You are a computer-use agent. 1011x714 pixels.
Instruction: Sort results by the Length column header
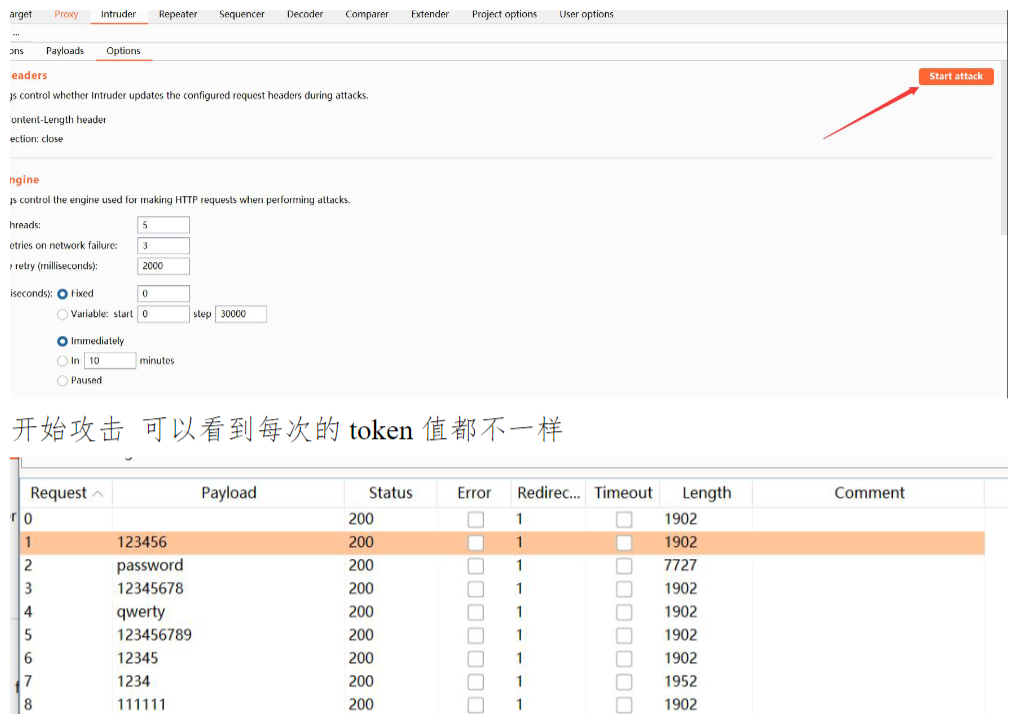point(706,493)
